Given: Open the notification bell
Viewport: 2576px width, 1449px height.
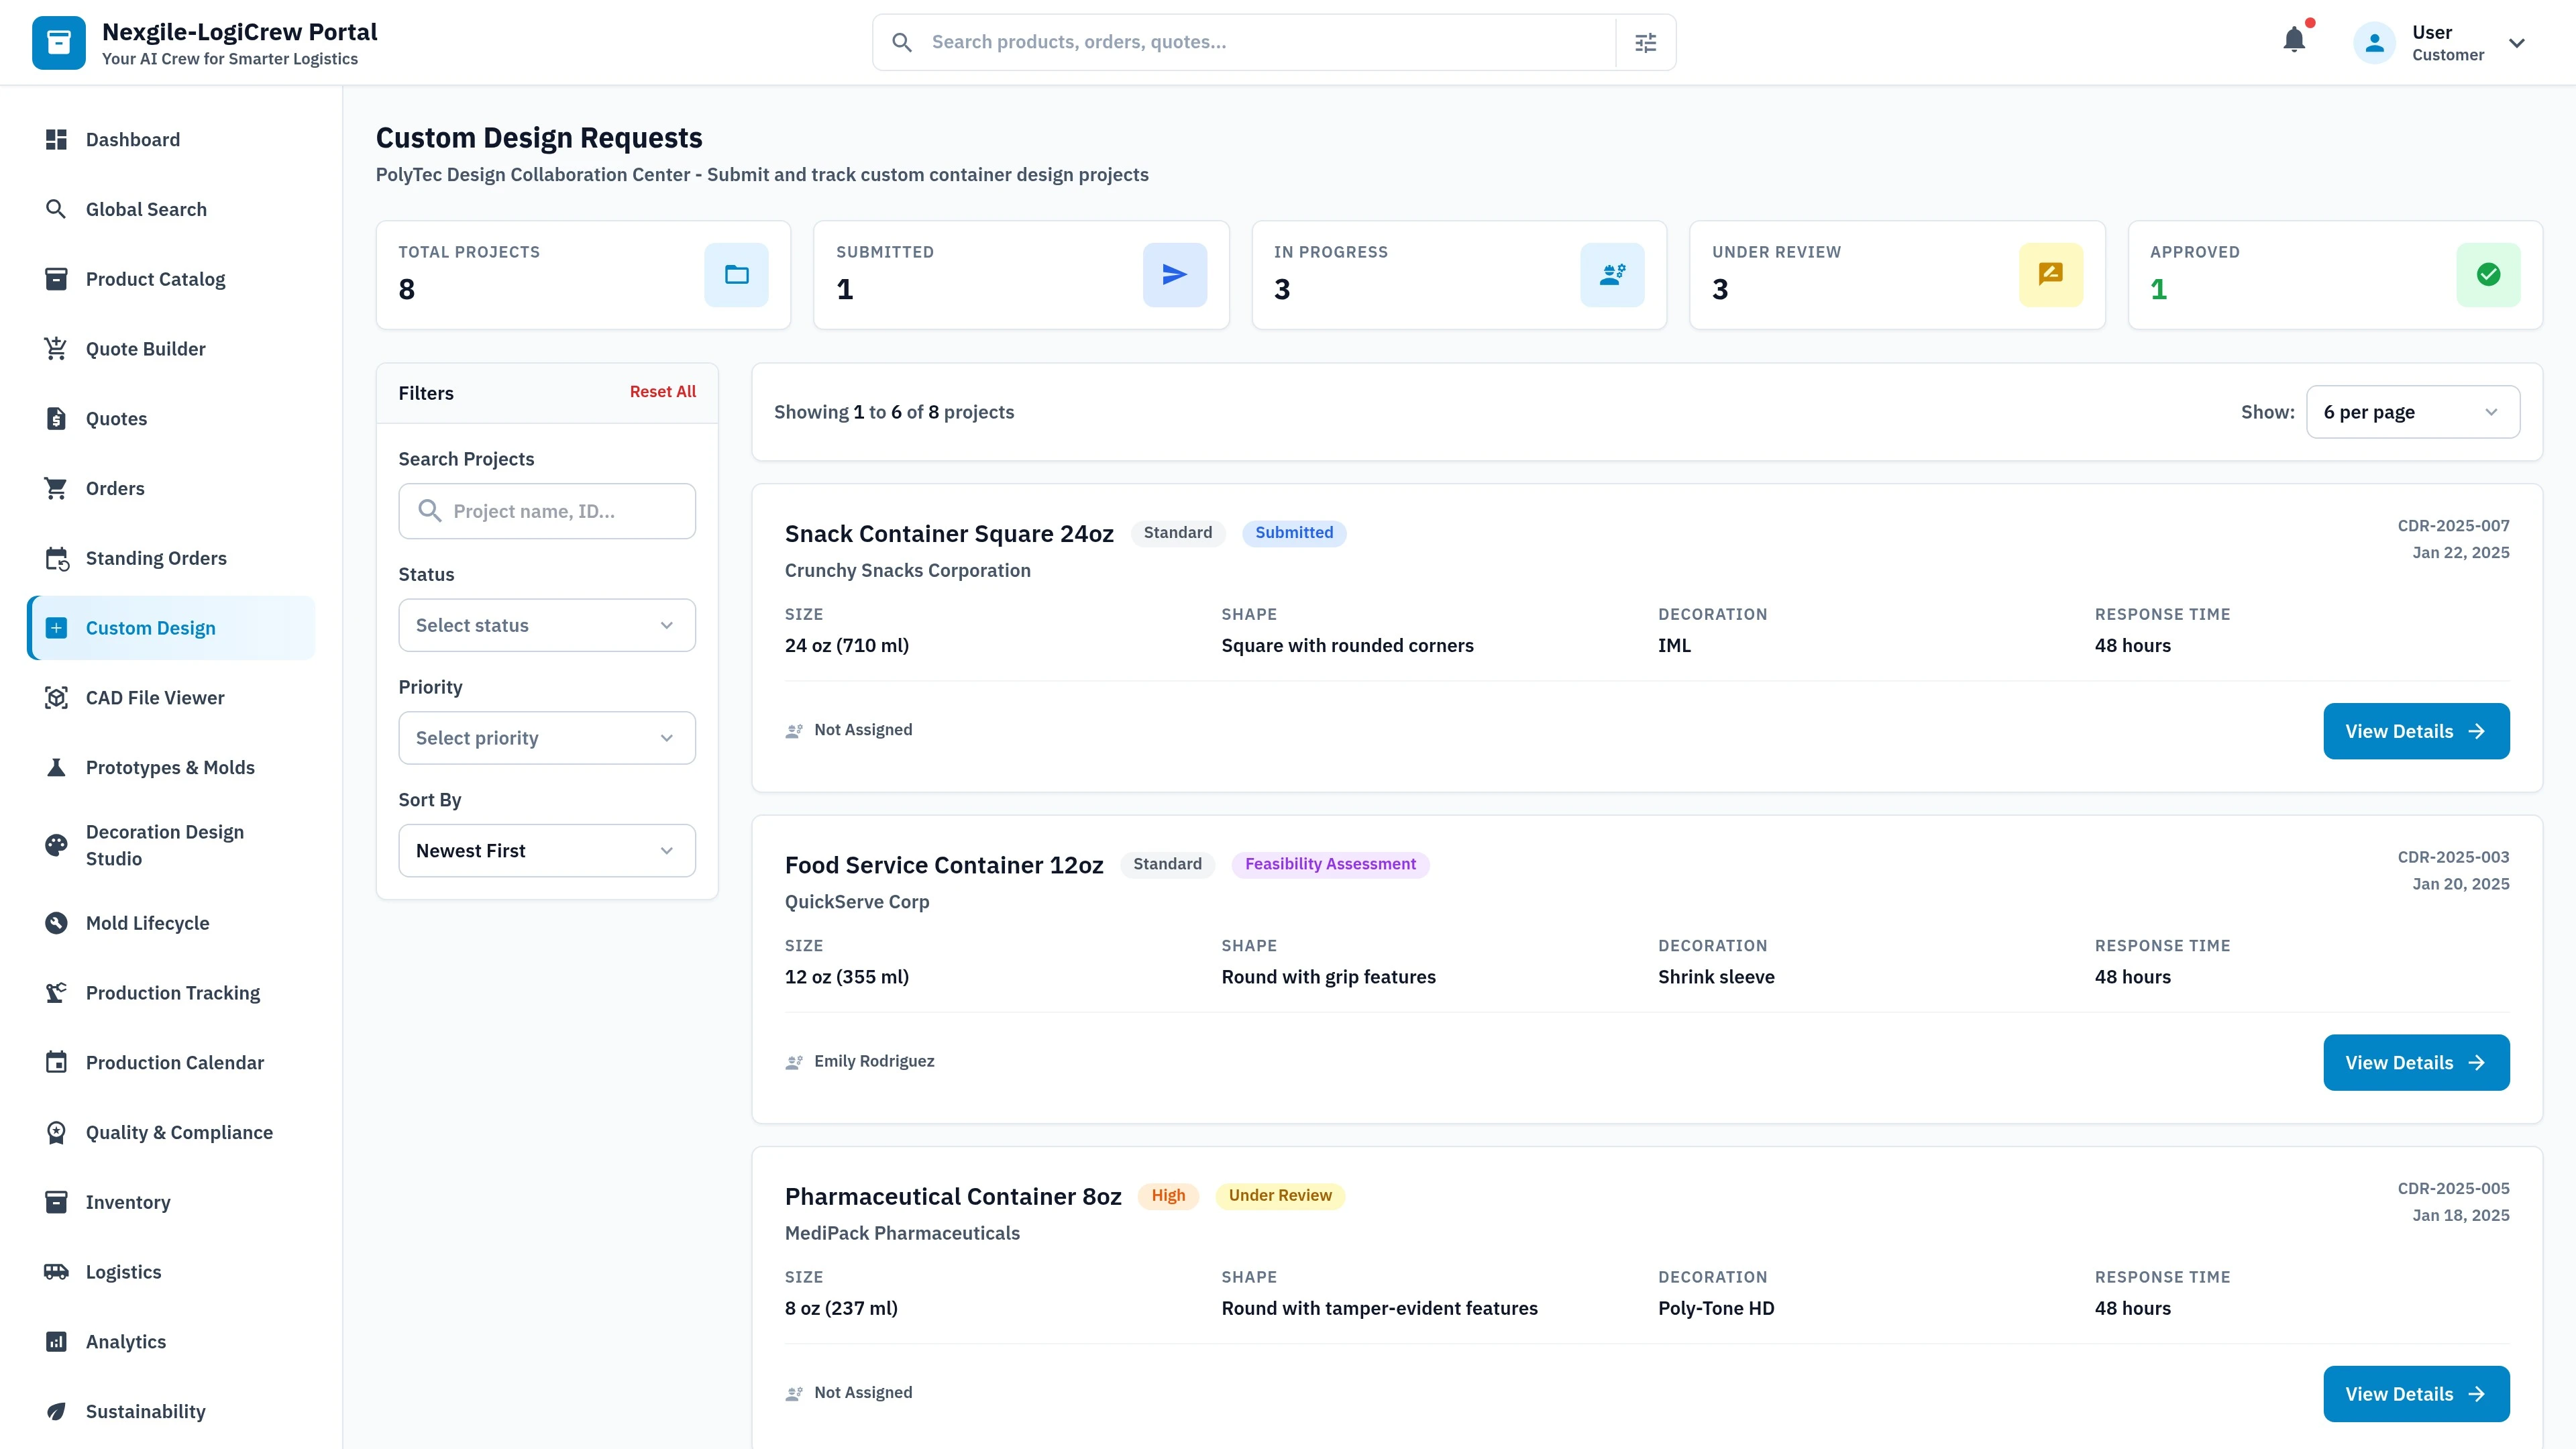Looking at the screenshot, I should tap(2294, 41).
